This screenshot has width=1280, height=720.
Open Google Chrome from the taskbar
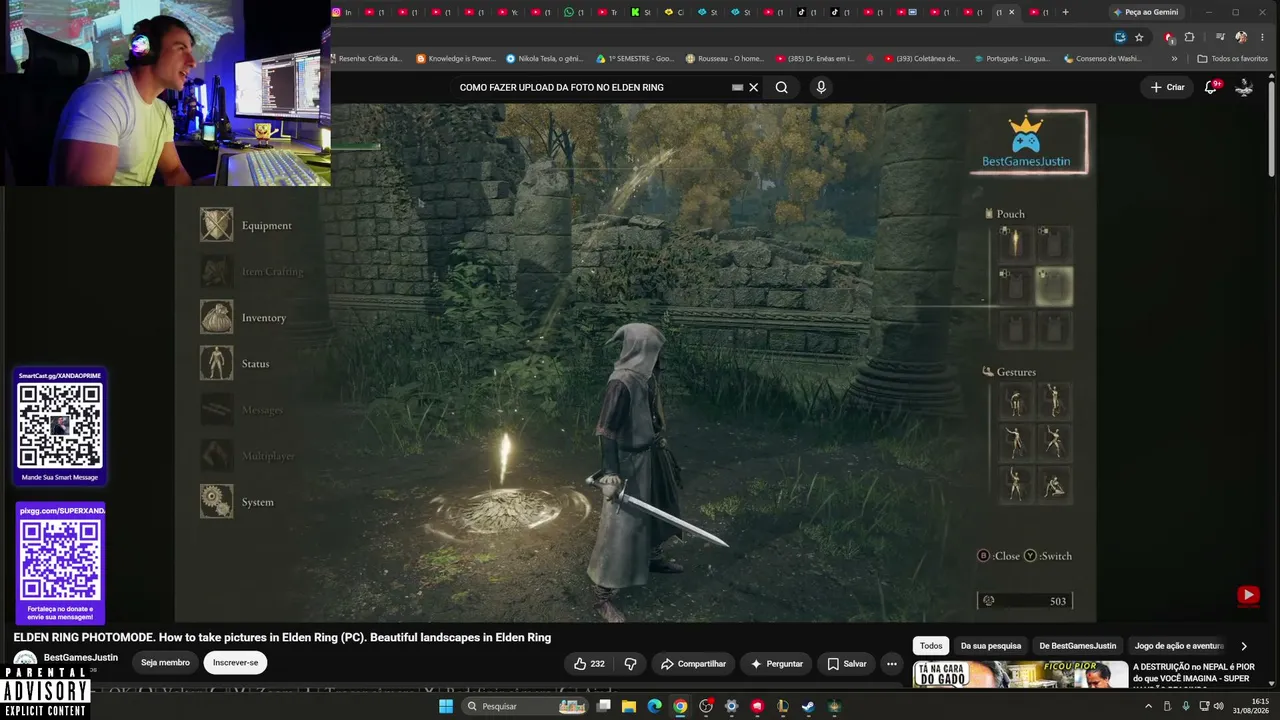pos(680,706)
